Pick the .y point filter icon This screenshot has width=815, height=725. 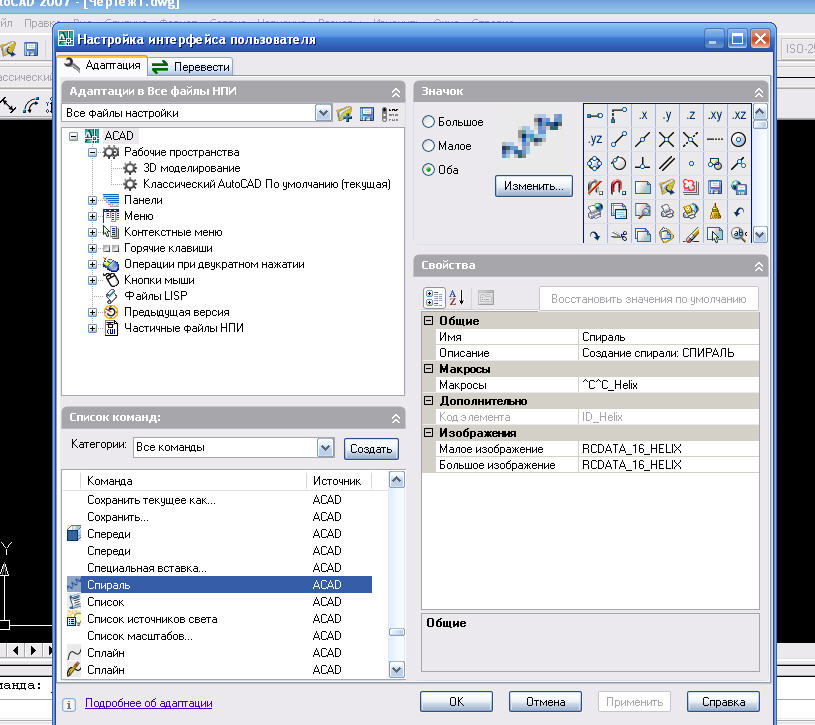667,115
